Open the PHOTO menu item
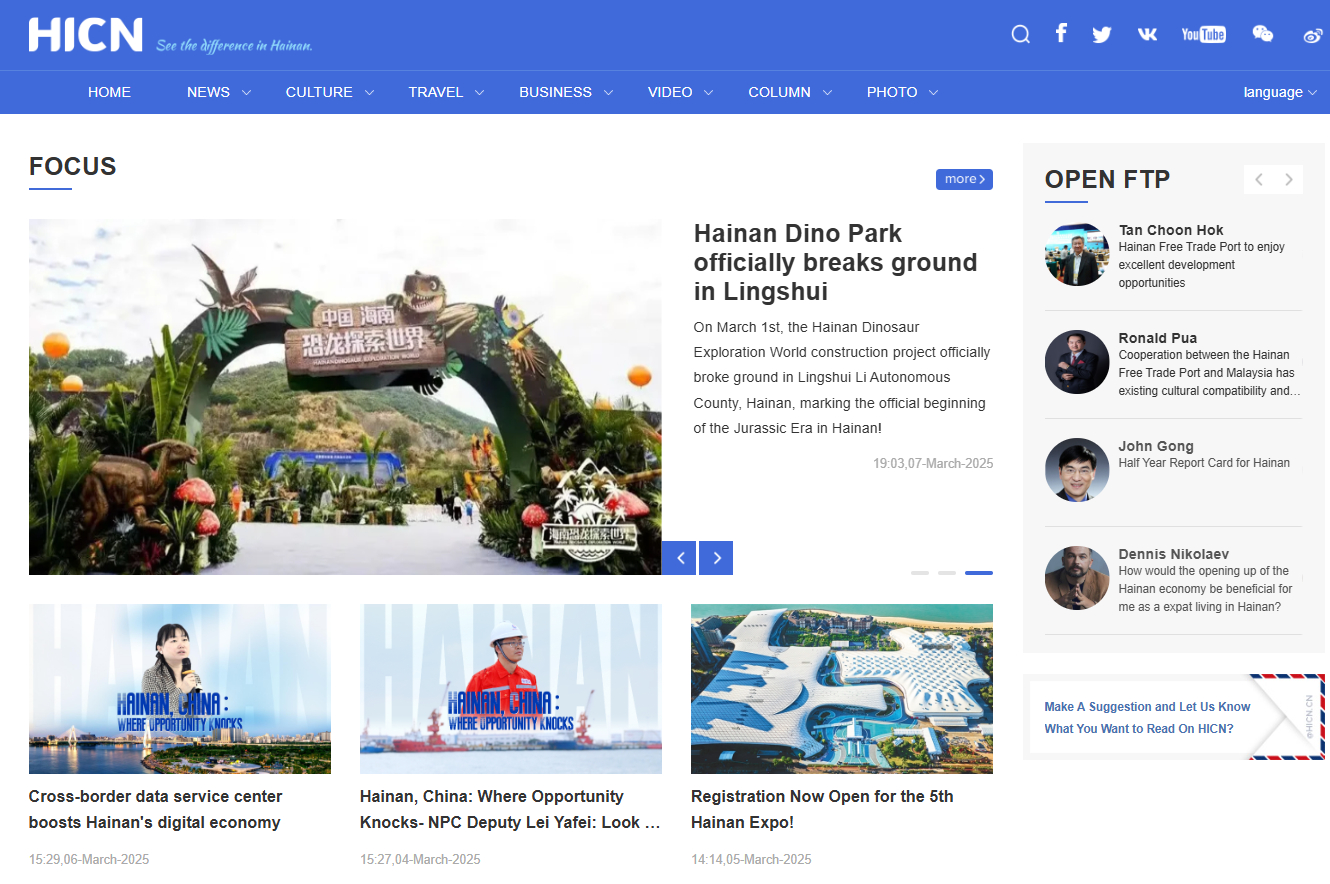This screenshot has height=884, width=1330. (x=892, y=92)
